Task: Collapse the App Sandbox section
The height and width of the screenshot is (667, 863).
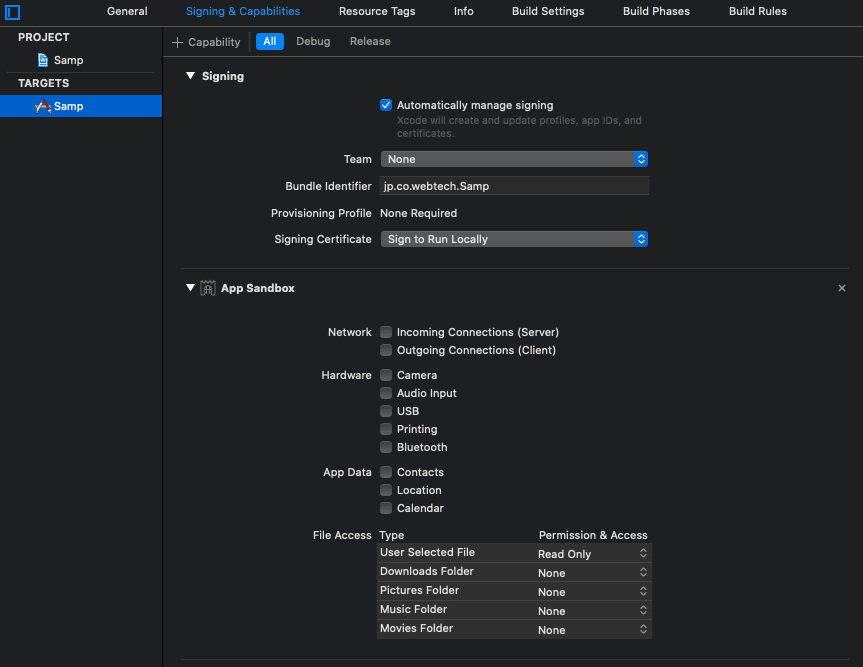Action: click(x=190, y=288)
